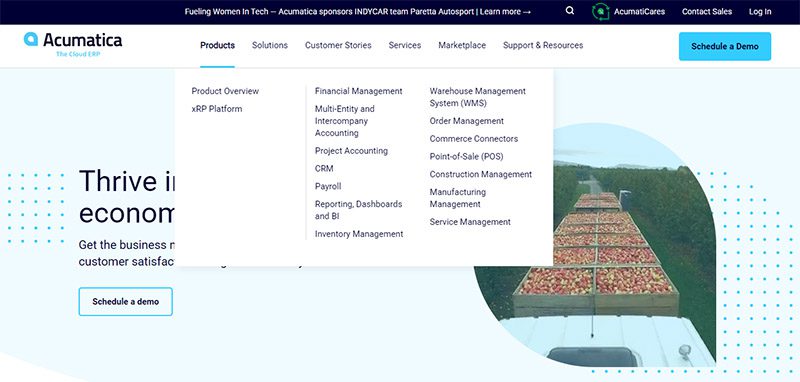Expand the Services navigation item
Image resolution: width=800 pixels, height=382 pixels.
tap(405, 45)
